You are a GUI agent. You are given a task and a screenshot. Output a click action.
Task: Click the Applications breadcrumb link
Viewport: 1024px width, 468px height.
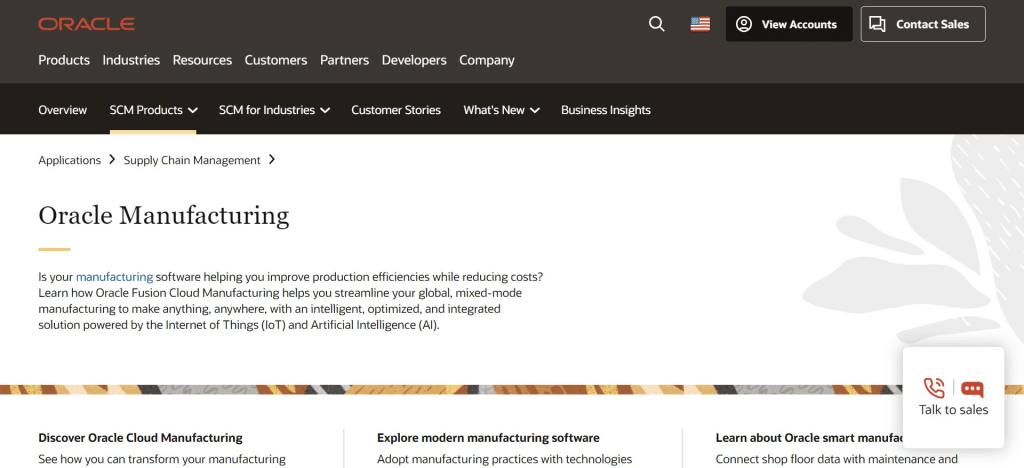pos(70,160)
